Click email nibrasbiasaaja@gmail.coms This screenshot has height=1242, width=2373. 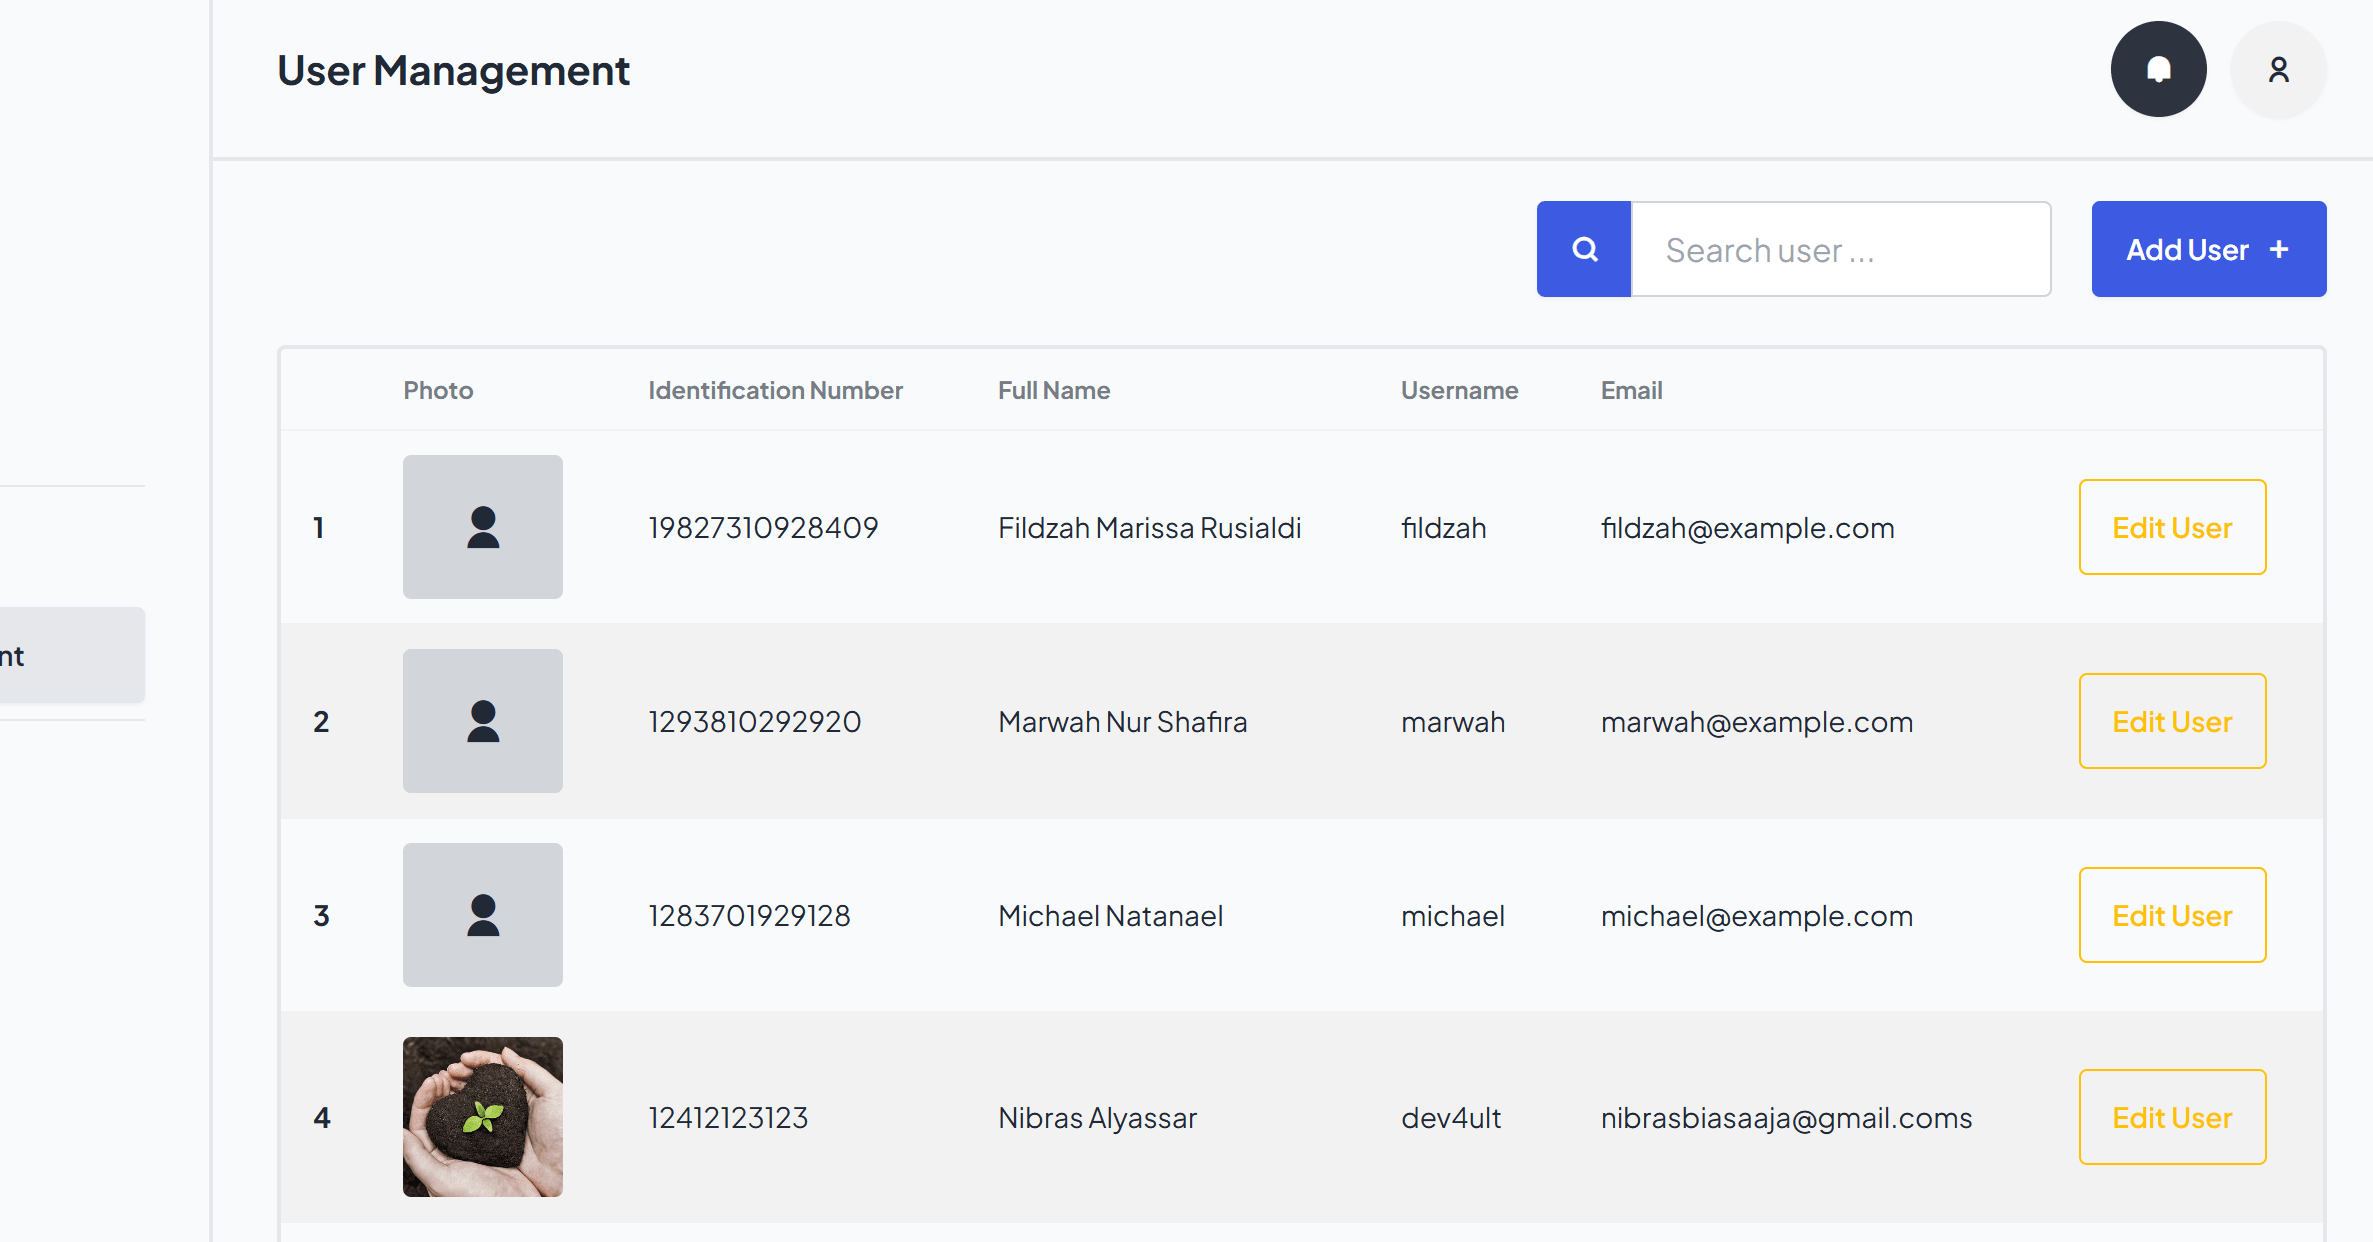pos(1787,1118)
